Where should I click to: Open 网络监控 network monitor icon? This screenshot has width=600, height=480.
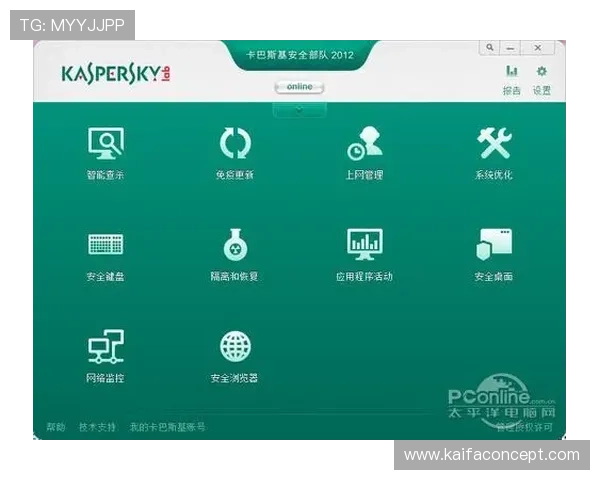click(106, 346)
